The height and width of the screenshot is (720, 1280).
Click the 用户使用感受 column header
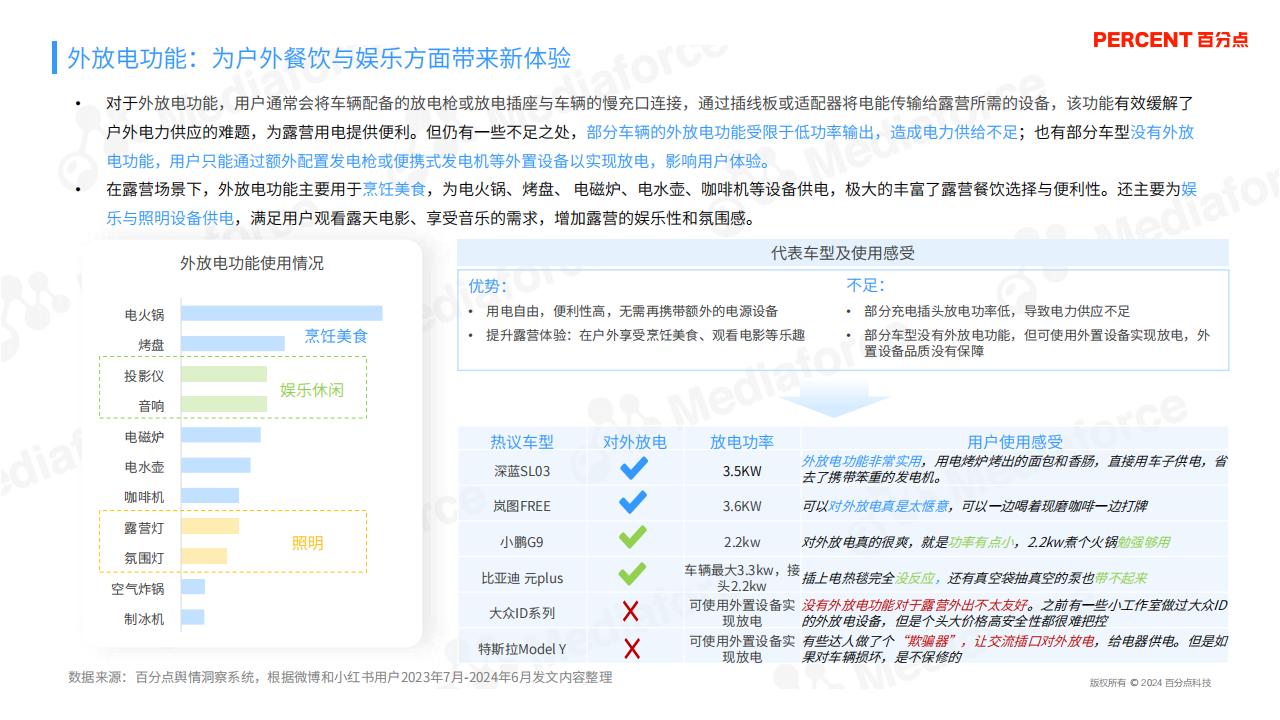[x=1014, y=441]
